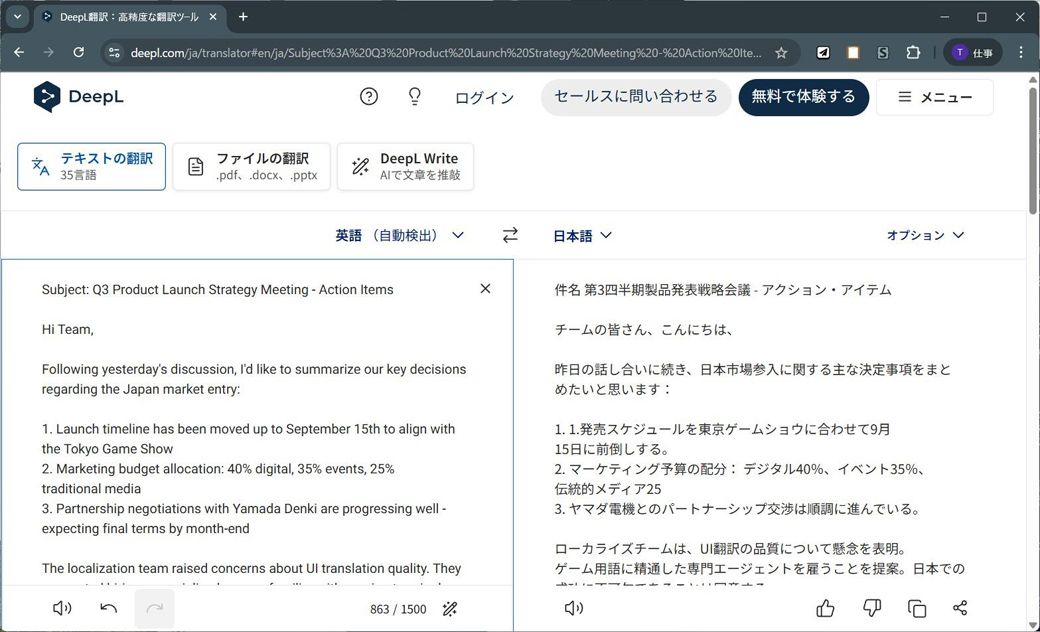Open the browser extensions puzzle icon
The image size is (1040, 632).
(913, 52)
